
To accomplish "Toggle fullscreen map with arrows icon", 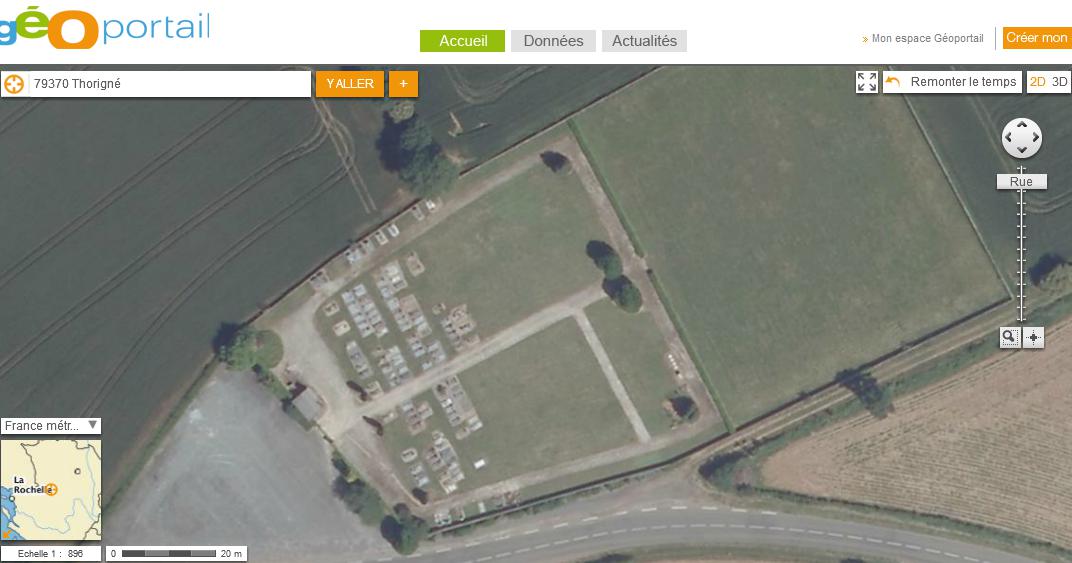I will click(x=867, y=82).
